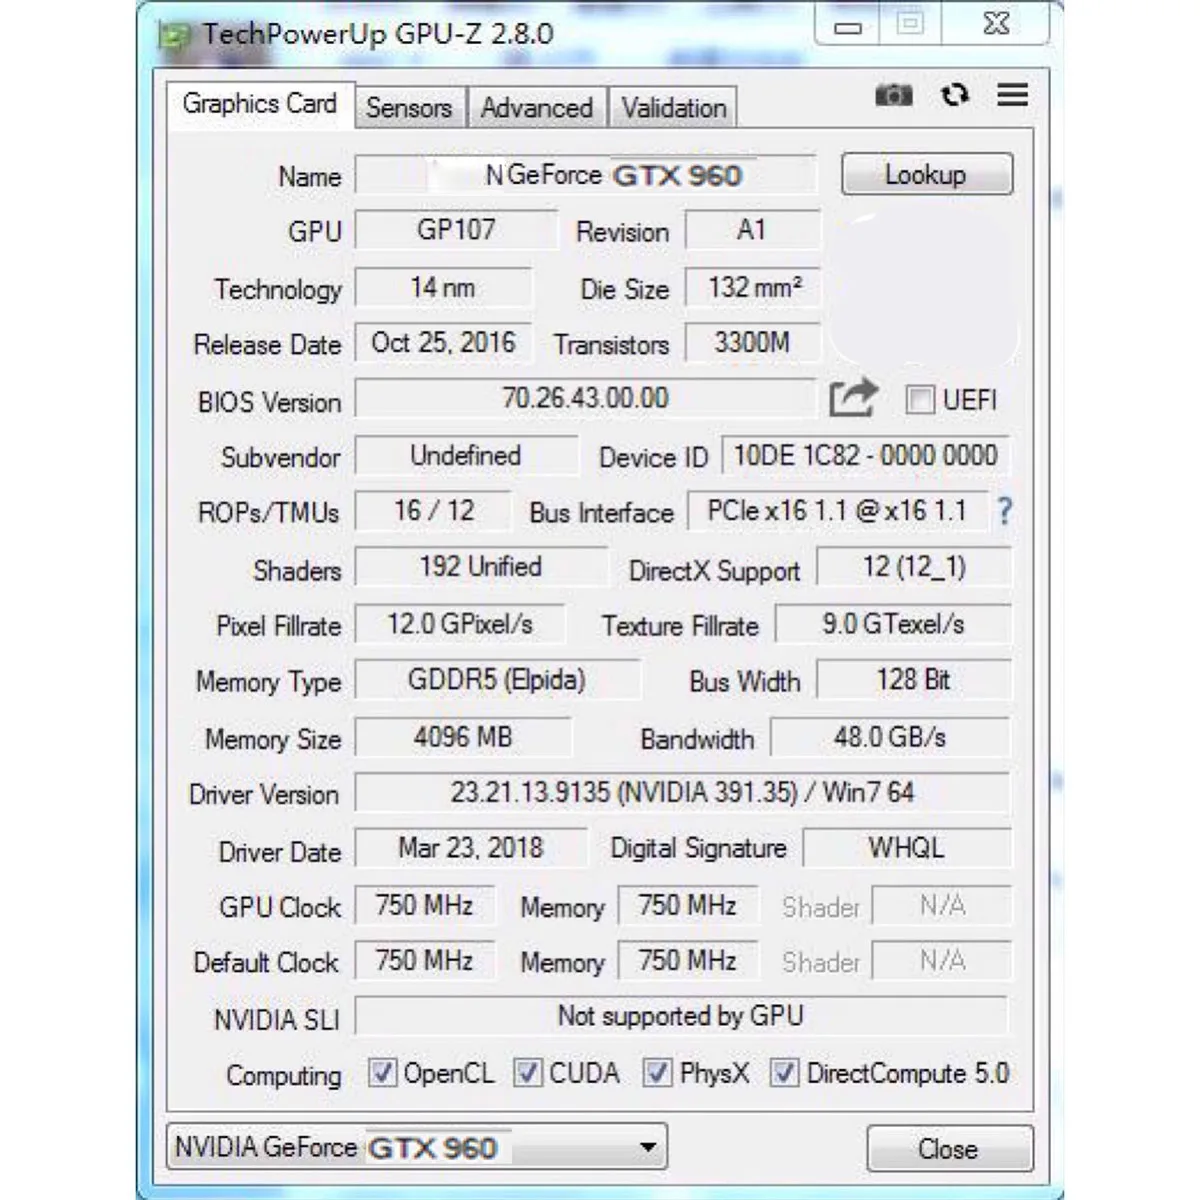Click Driver Date value Mar 23, 2018
This screenshot has height=1200, width=1200.
[471, 848]
